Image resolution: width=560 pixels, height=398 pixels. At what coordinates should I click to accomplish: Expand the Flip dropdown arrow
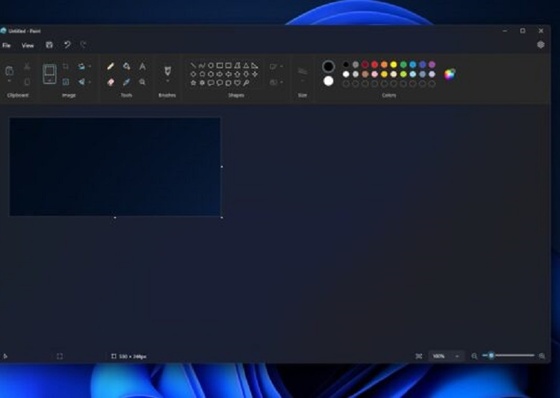[90, 82]
